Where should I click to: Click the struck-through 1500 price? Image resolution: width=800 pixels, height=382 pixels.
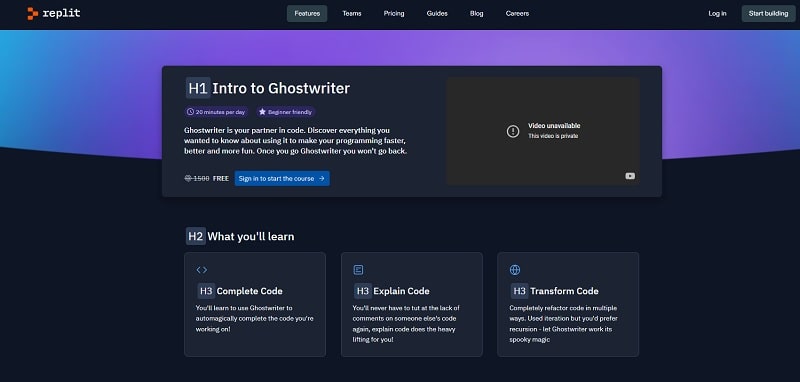pos(201,179)
